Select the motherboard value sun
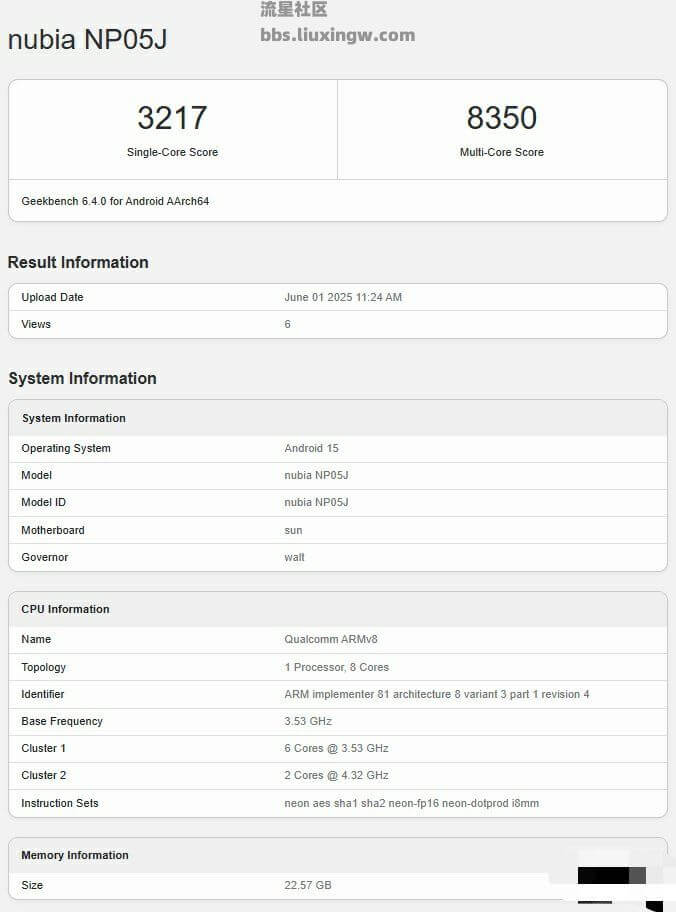The image size is (676, 912). [x=293, y=530]
